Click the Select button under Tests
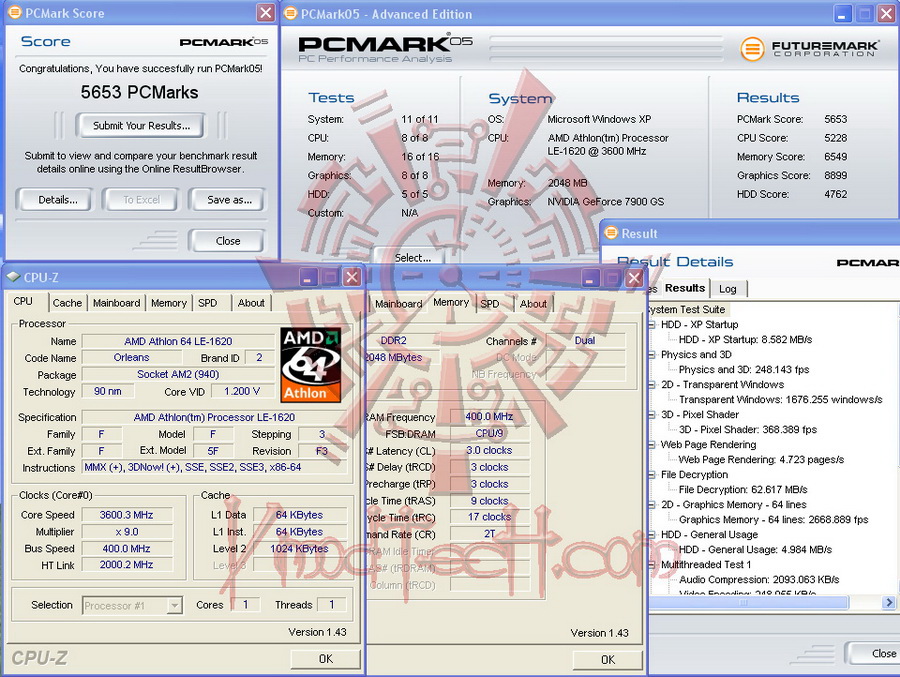Screen dimensions: 900x677 412,258
